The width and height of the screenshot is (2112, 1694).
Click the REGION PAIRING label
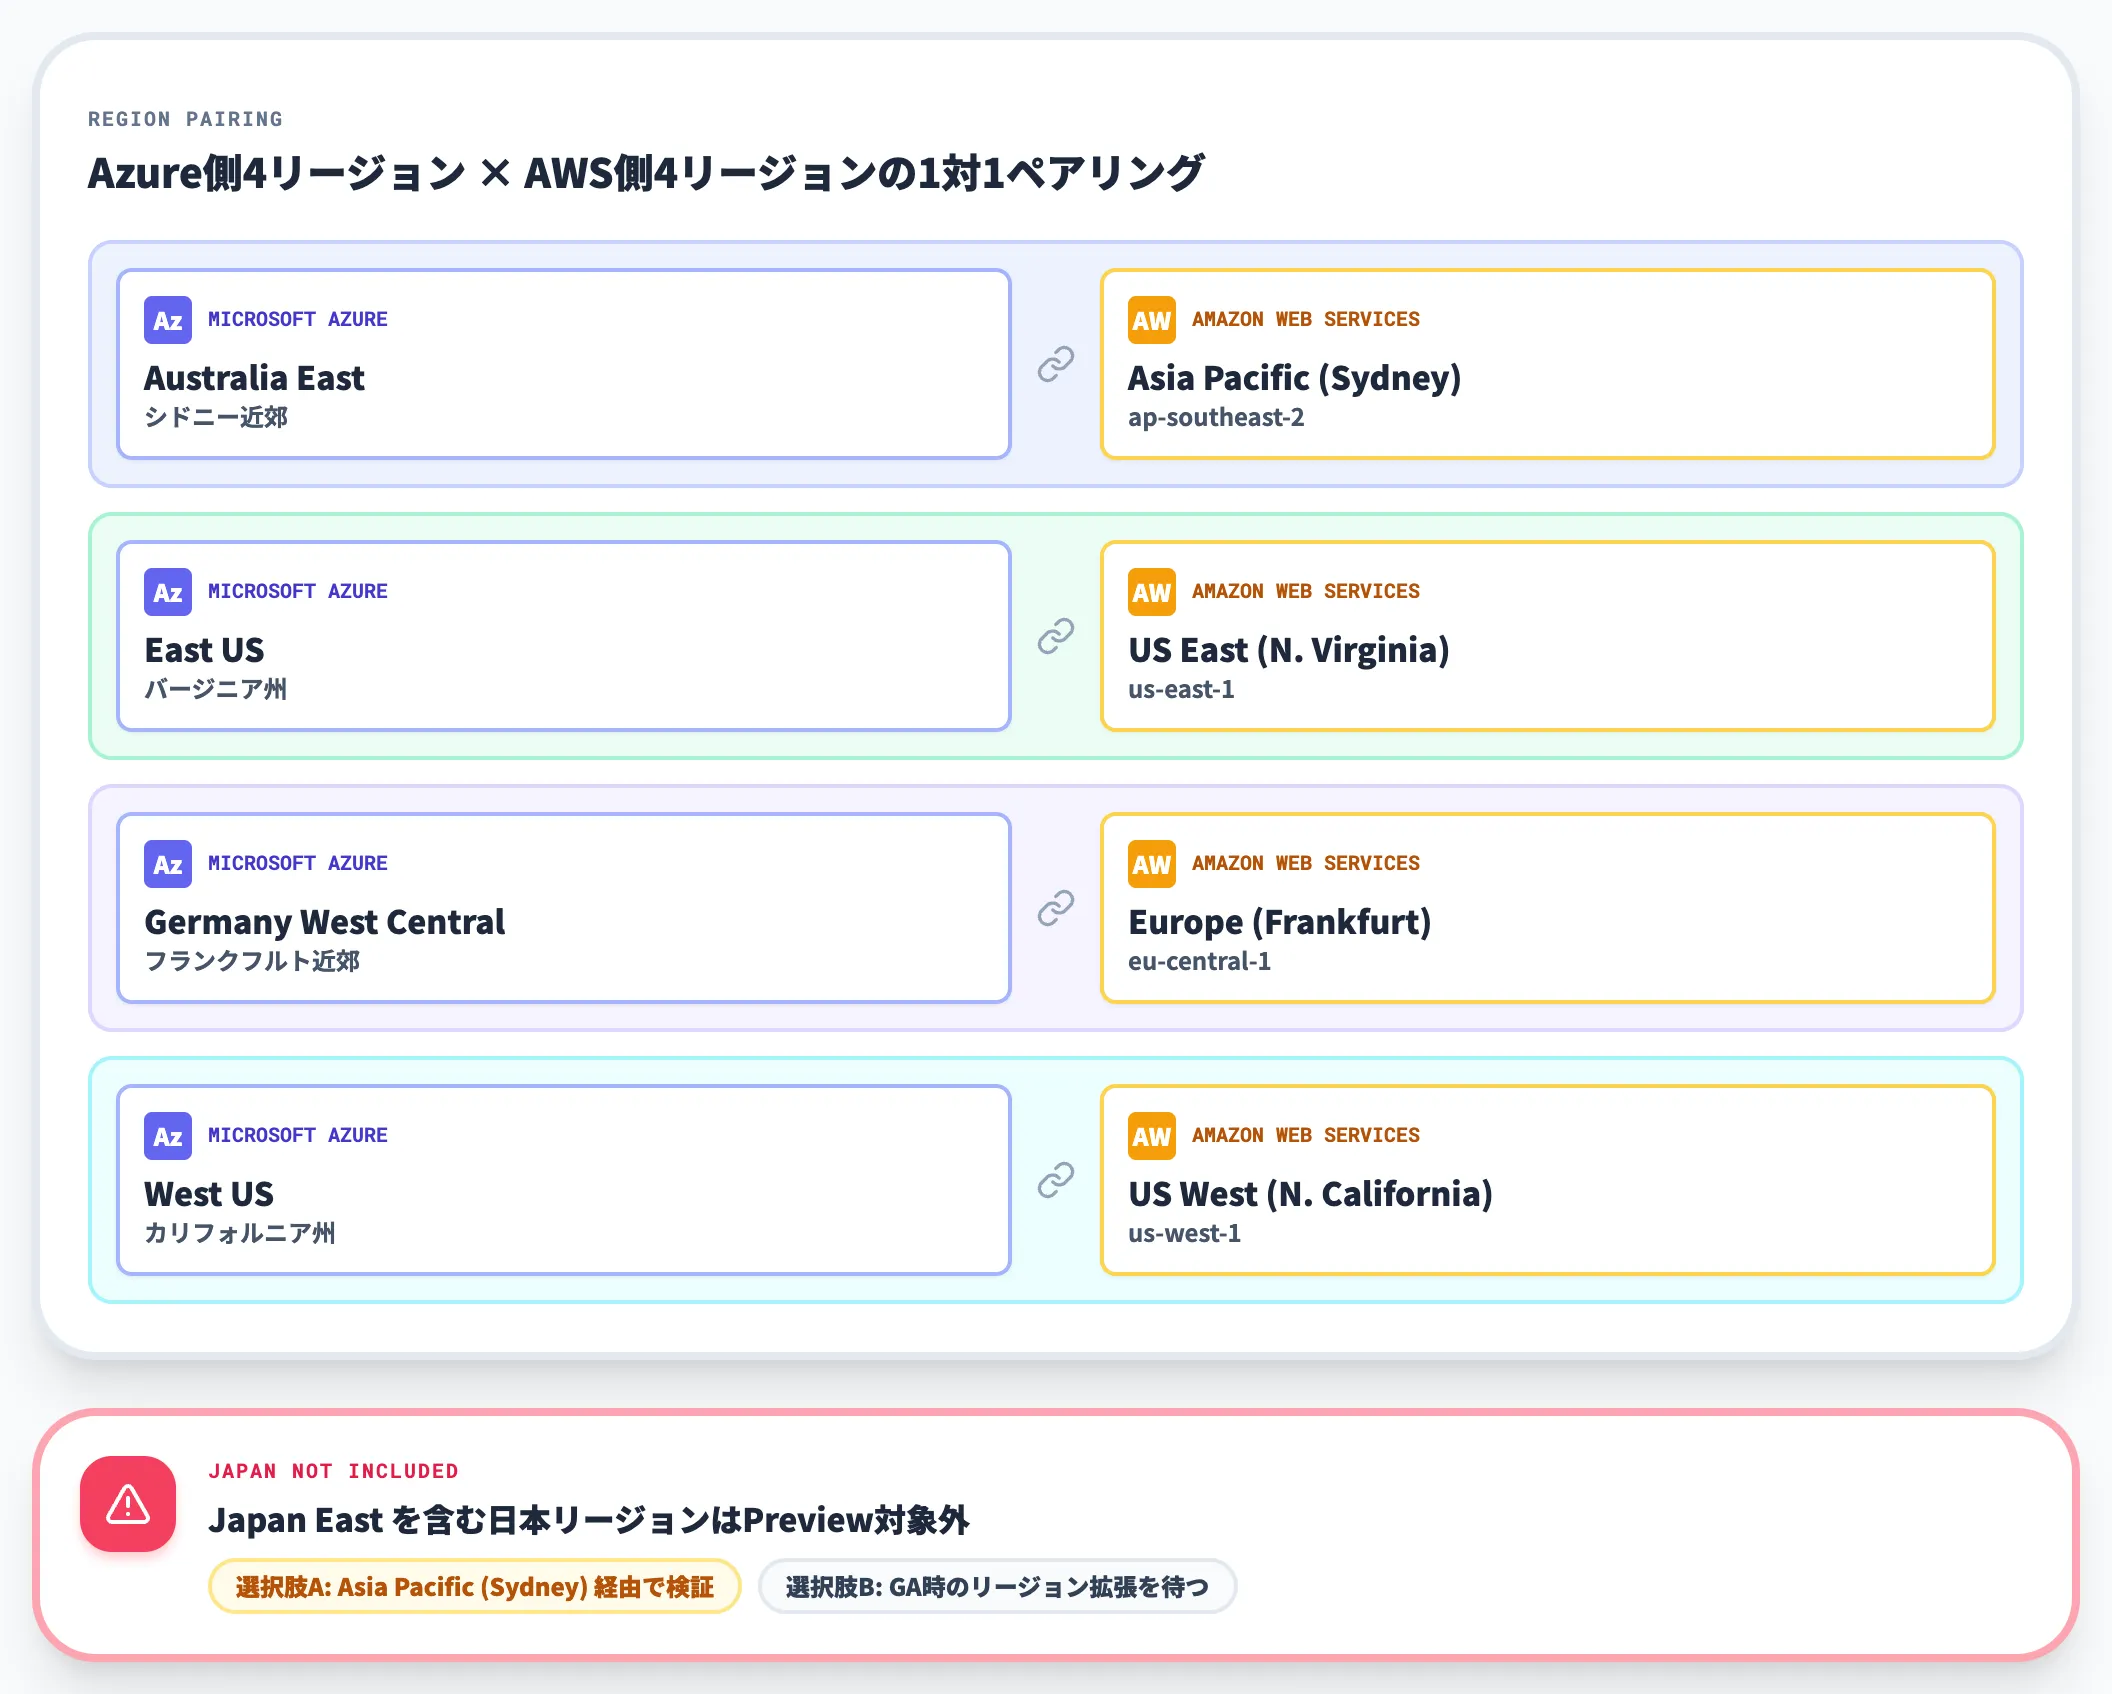click(x=186, y=119)
